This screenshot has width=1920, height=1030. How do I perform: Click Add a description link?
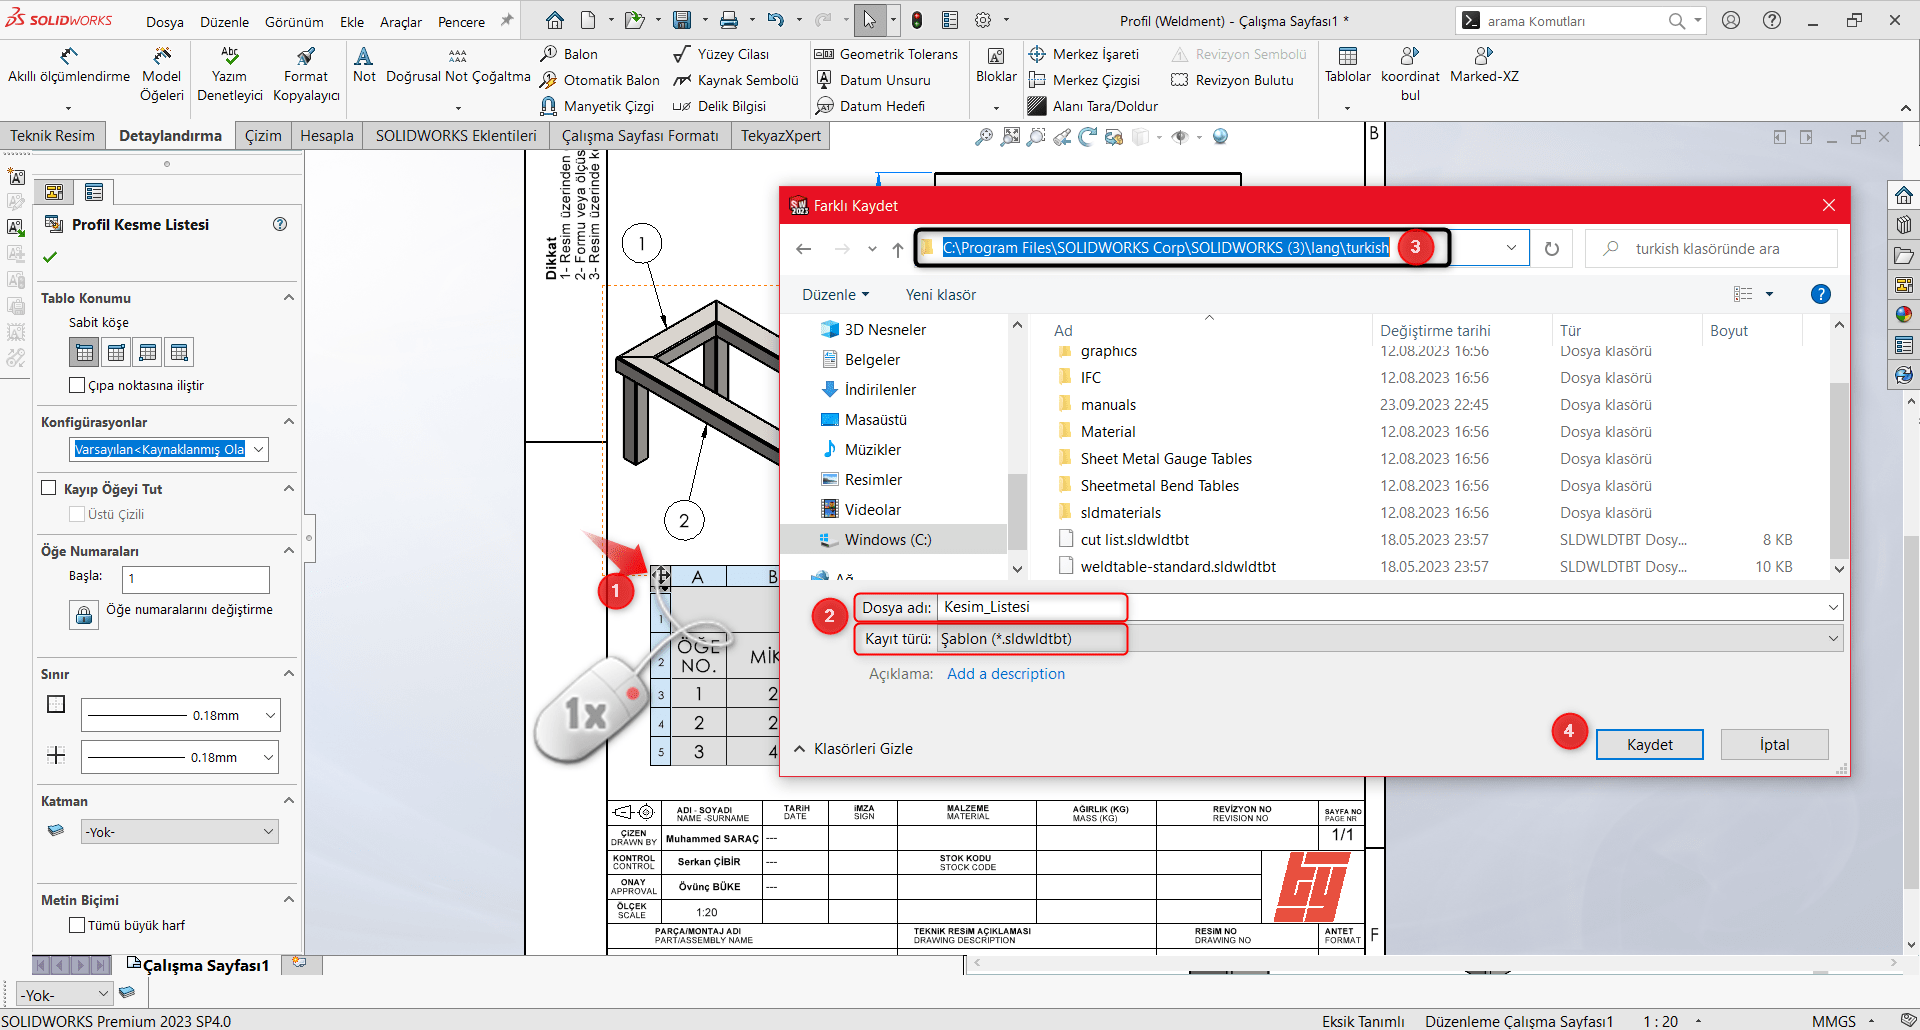click(1006, 674)
